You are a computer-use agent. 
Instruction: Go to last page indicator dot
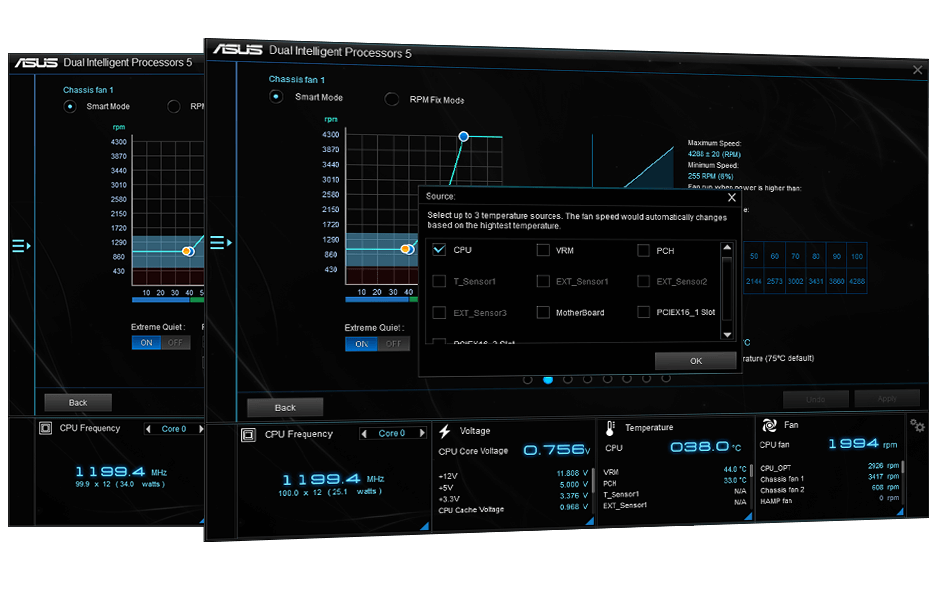[x=665, y=378]
